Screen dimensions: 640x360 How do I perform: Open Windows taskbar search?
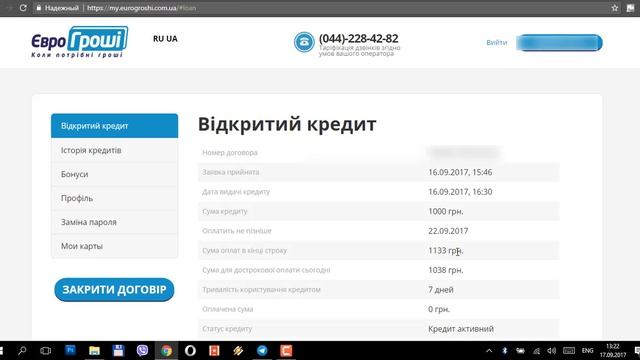[22, 351]
